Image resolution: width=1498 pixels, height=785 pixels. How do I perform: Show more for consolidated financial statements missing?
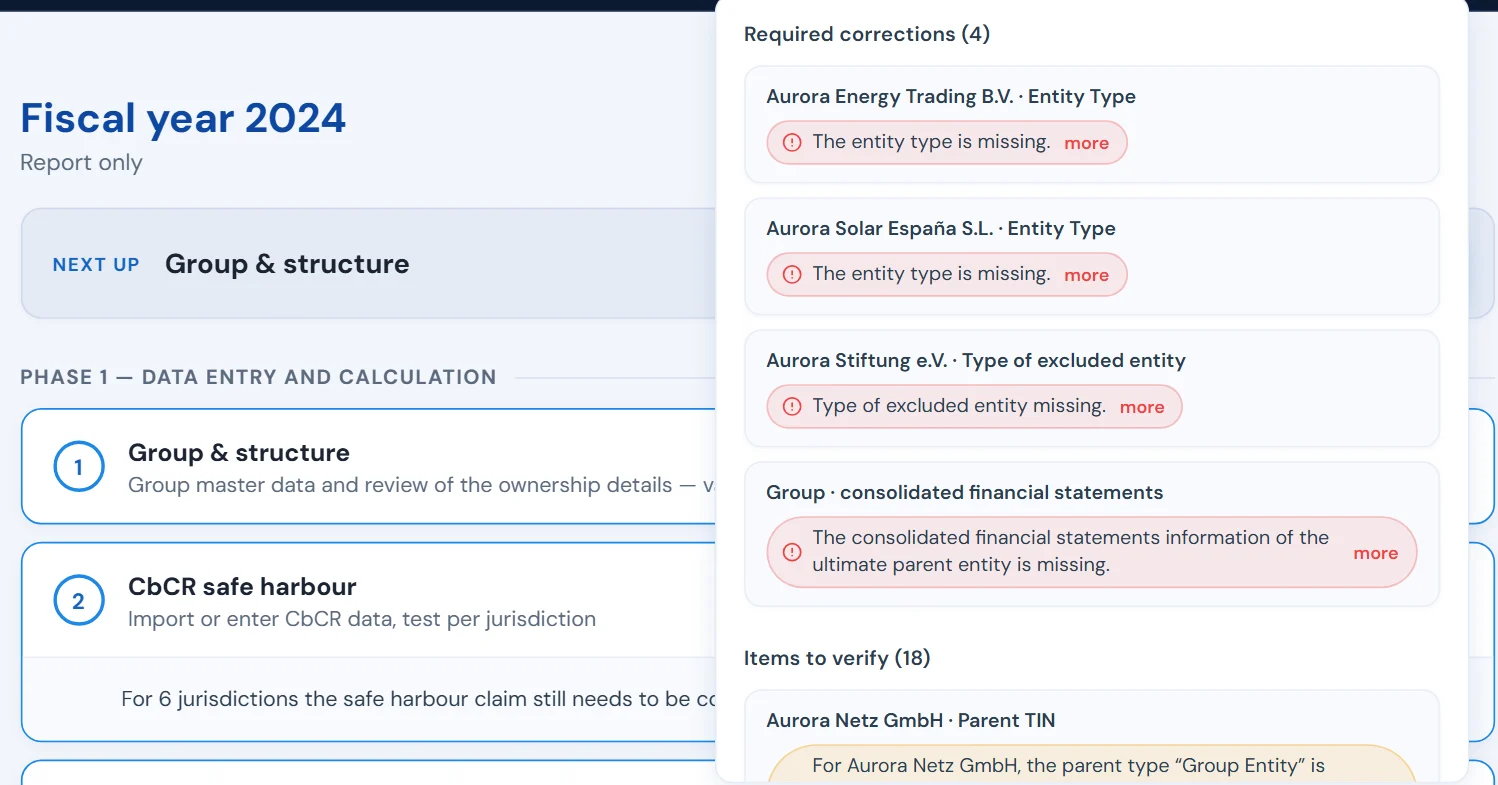(1375, 553)
